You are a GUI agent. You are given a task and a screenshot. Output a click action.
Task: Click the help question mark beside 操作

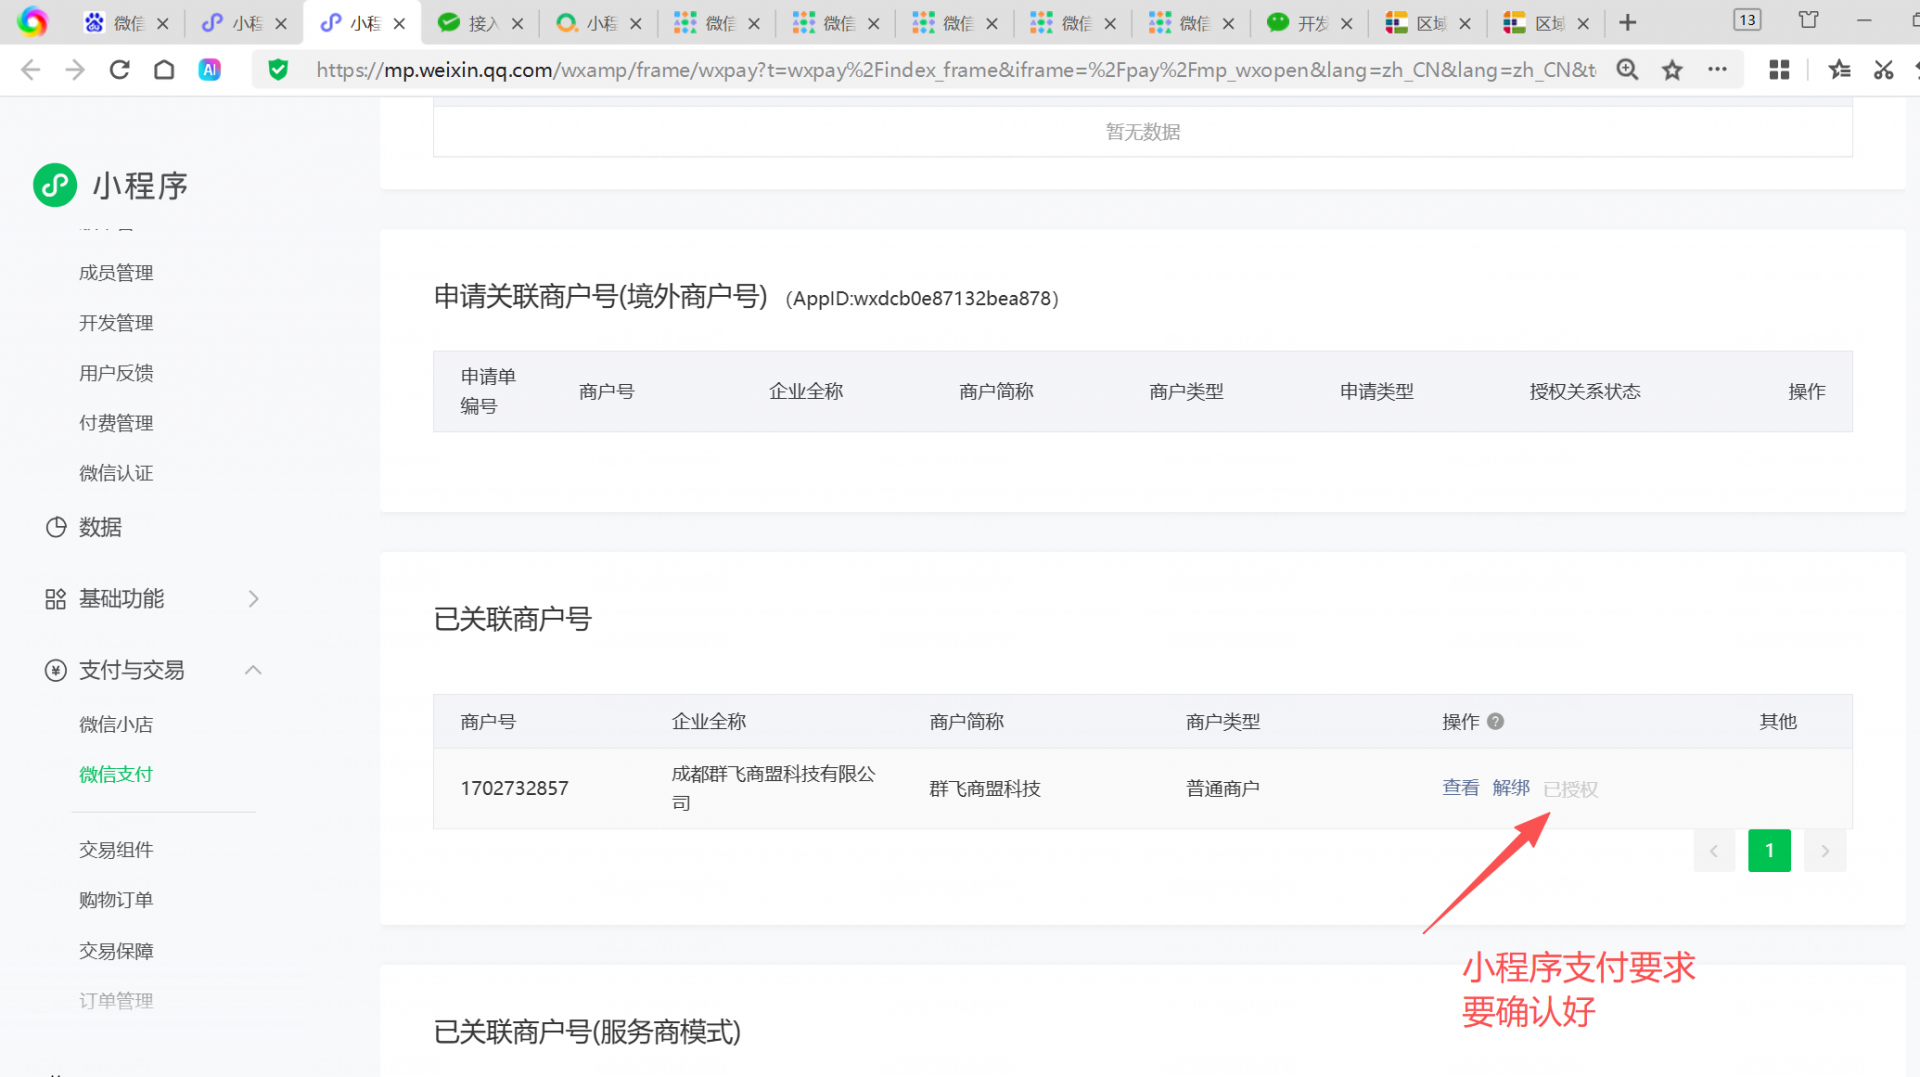(x=1495, y=721)
